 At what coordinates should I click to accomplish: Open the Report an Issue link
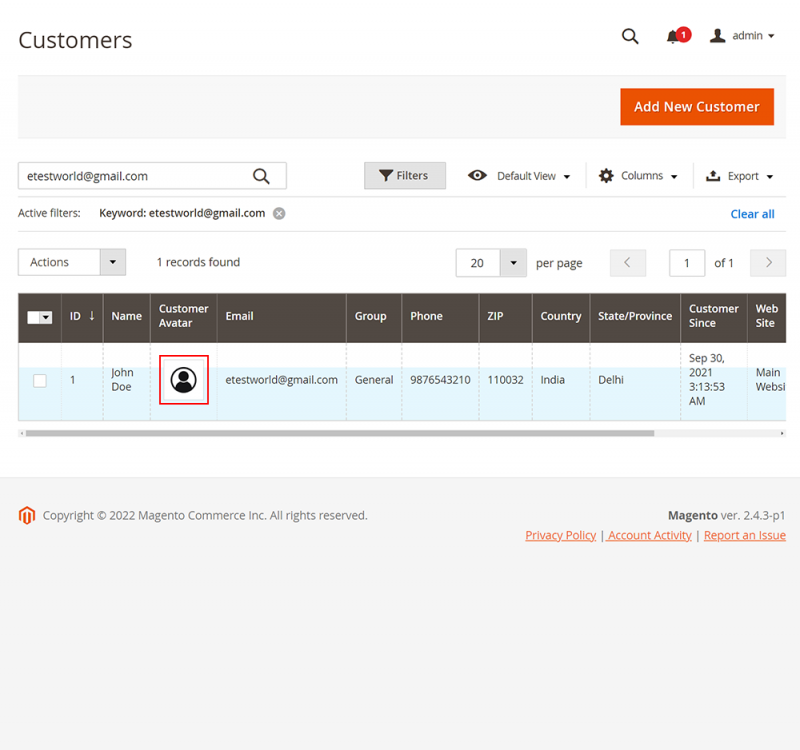point(744,535)
